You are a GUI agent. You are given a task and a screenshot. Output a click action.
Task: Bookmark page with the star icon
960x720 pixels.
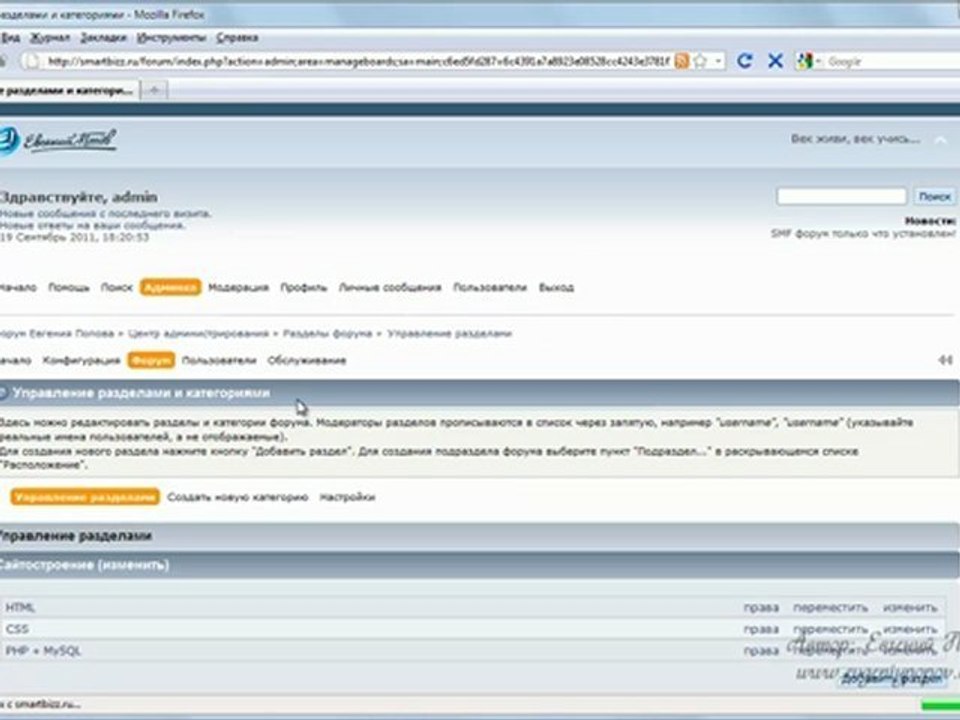pos(700,61)
